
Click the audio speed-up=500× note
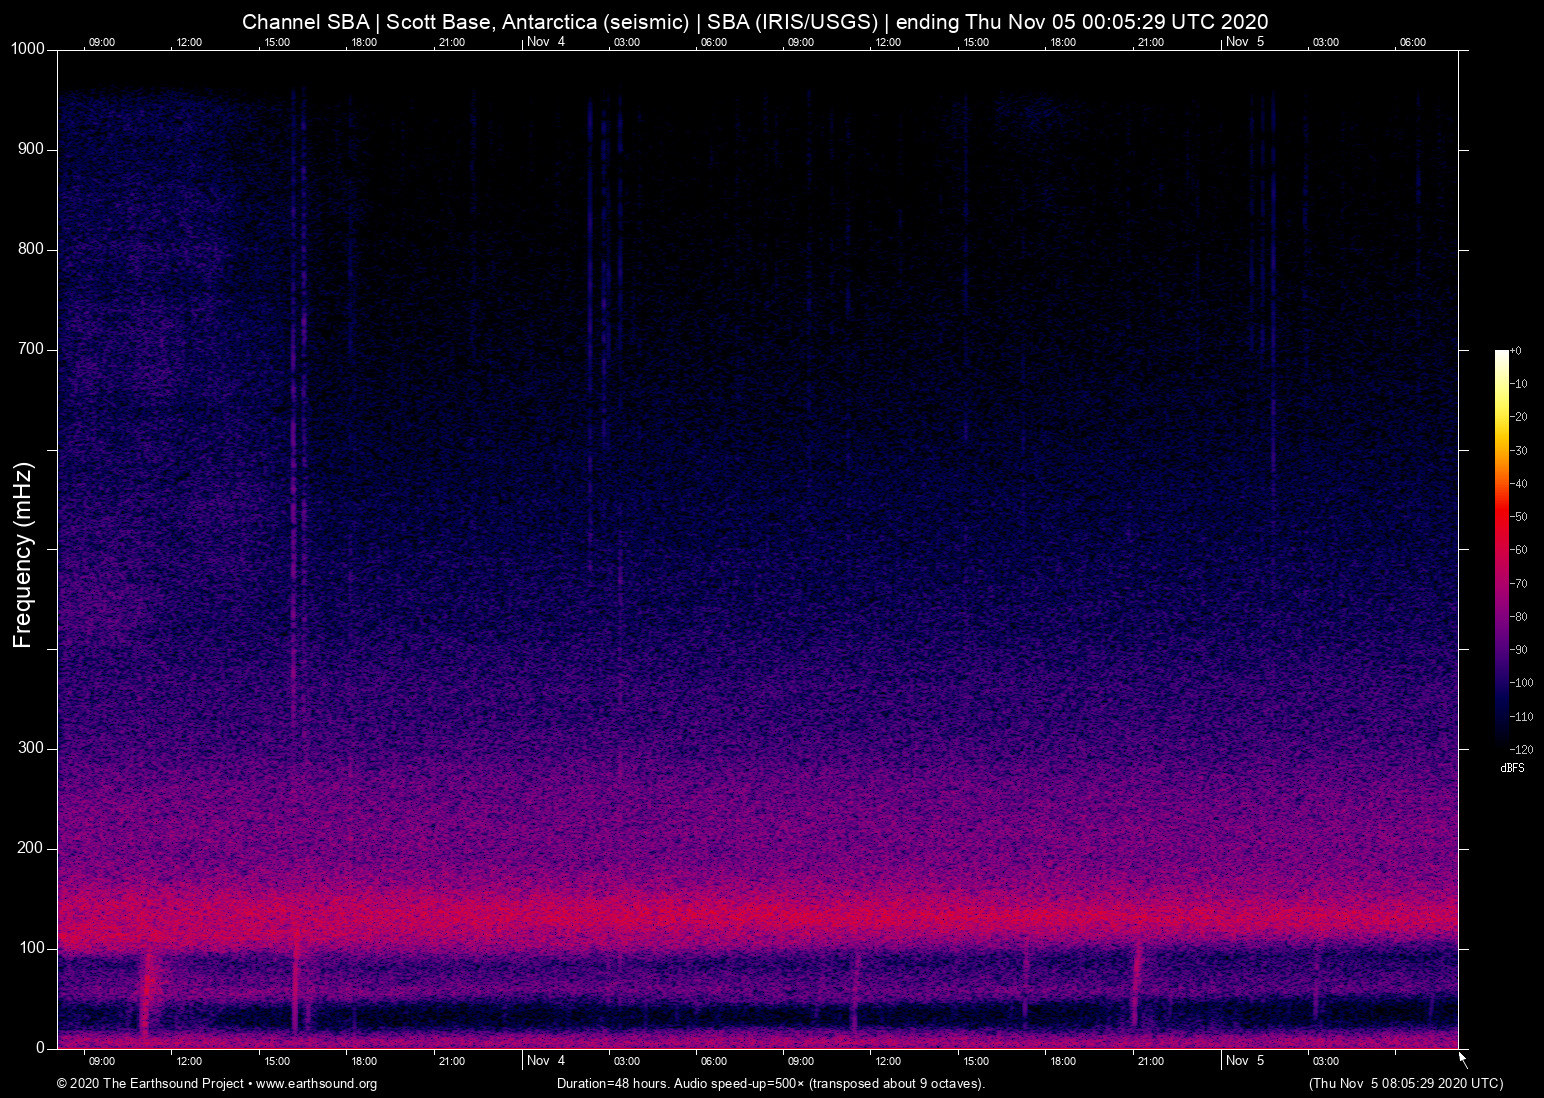742,1083
